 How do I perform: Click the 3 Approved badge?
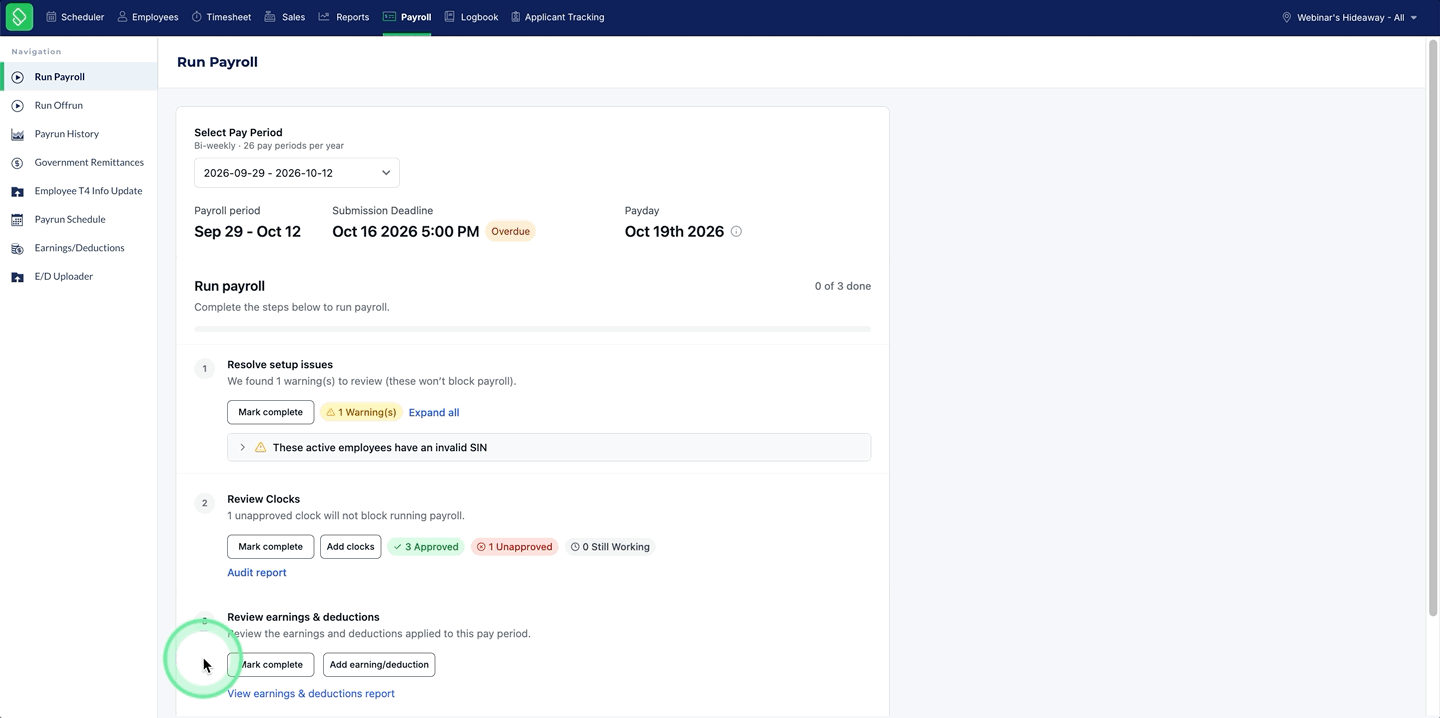(x=426, y=547)
